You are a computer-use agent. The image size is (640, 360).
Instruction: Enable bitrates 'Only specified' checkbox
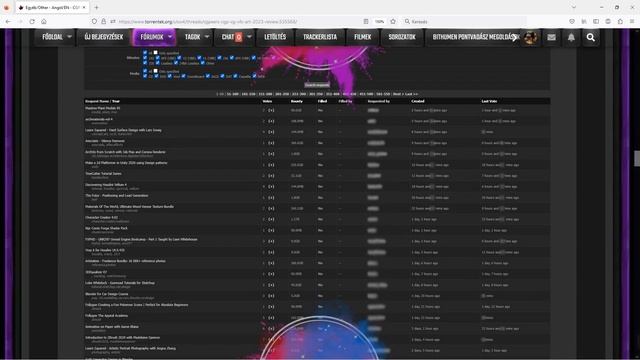tap(156, 53)
